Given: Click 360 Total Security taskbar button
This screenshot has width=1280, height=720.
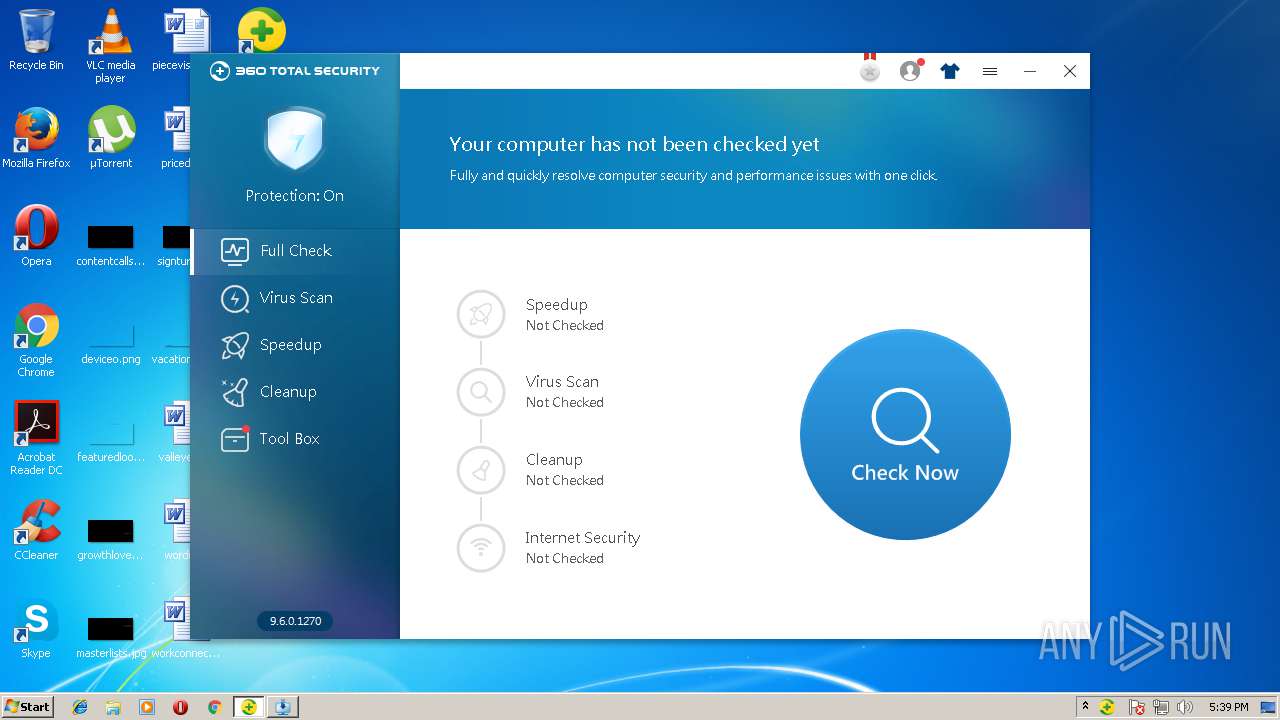Looking at the screenshot, I should tap(249, 707).
